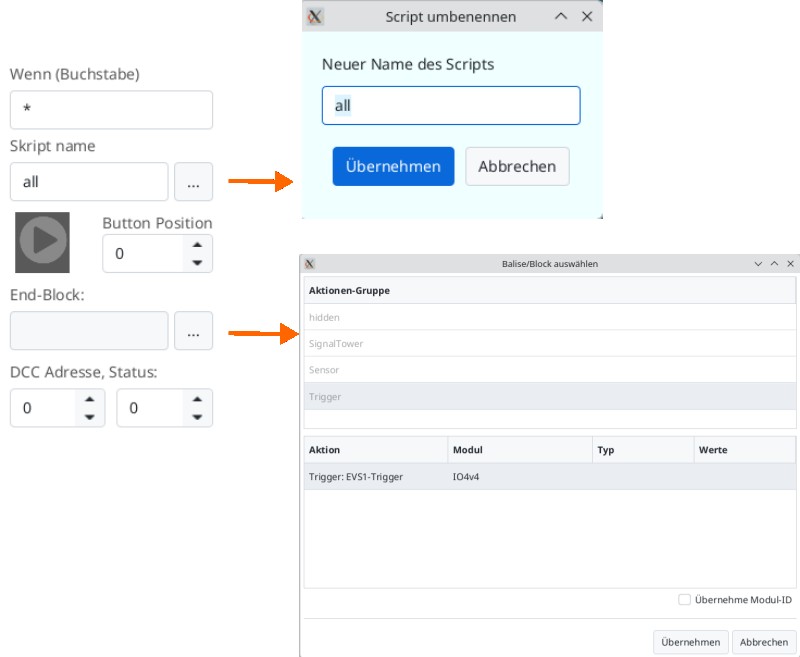This screenshot has width=800, height=657.
Task: Open script rename dialog via ellipsis button
Action: click(193, 182)
